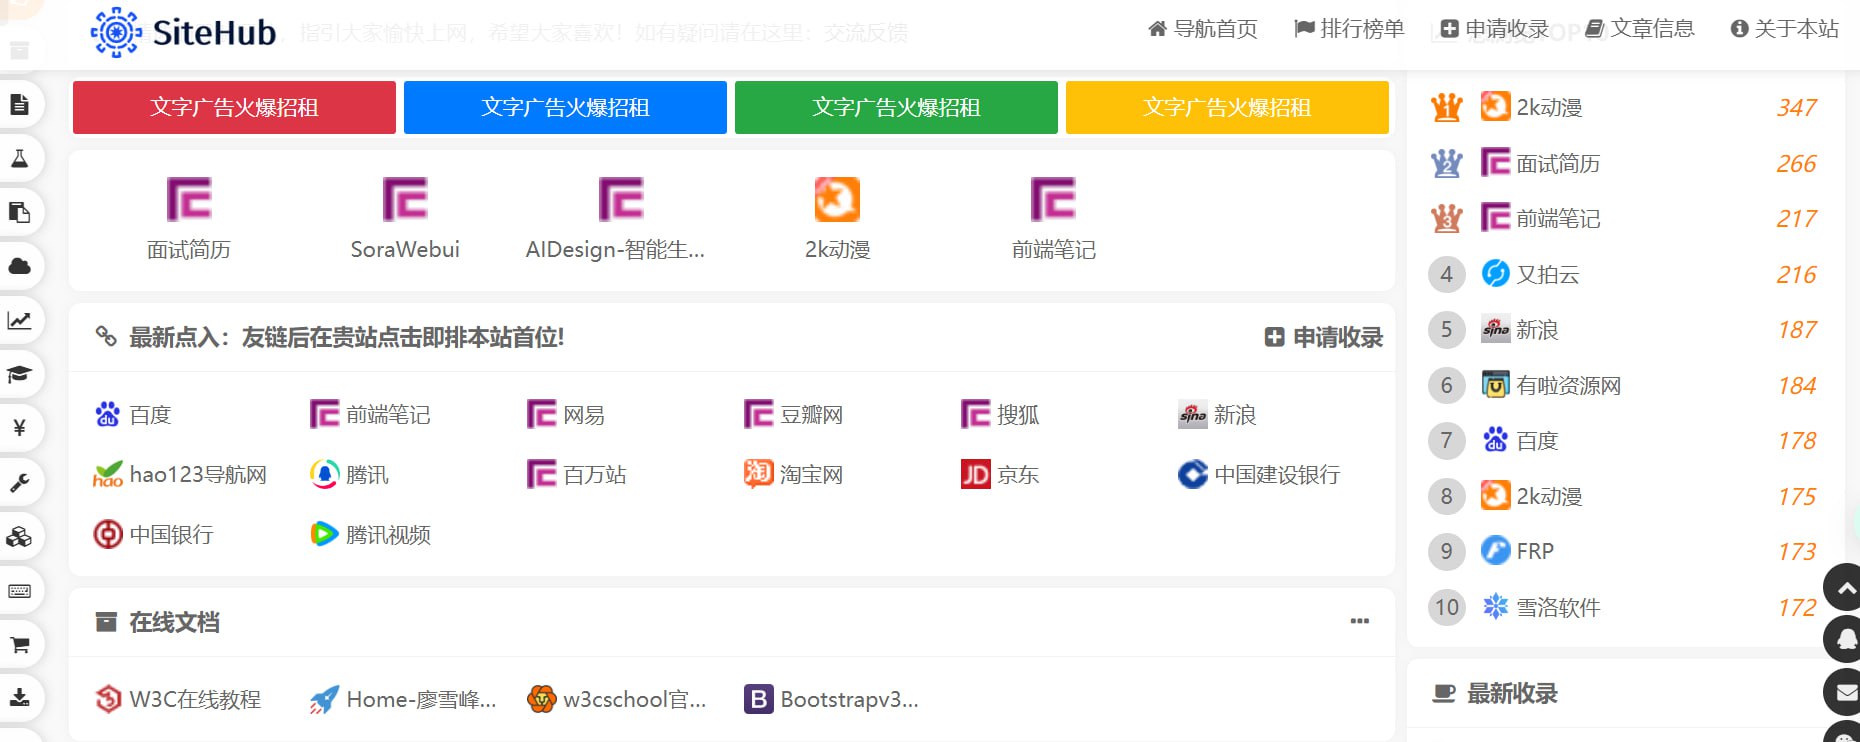Open 关于本站 in top menu

click(1784, 29)
